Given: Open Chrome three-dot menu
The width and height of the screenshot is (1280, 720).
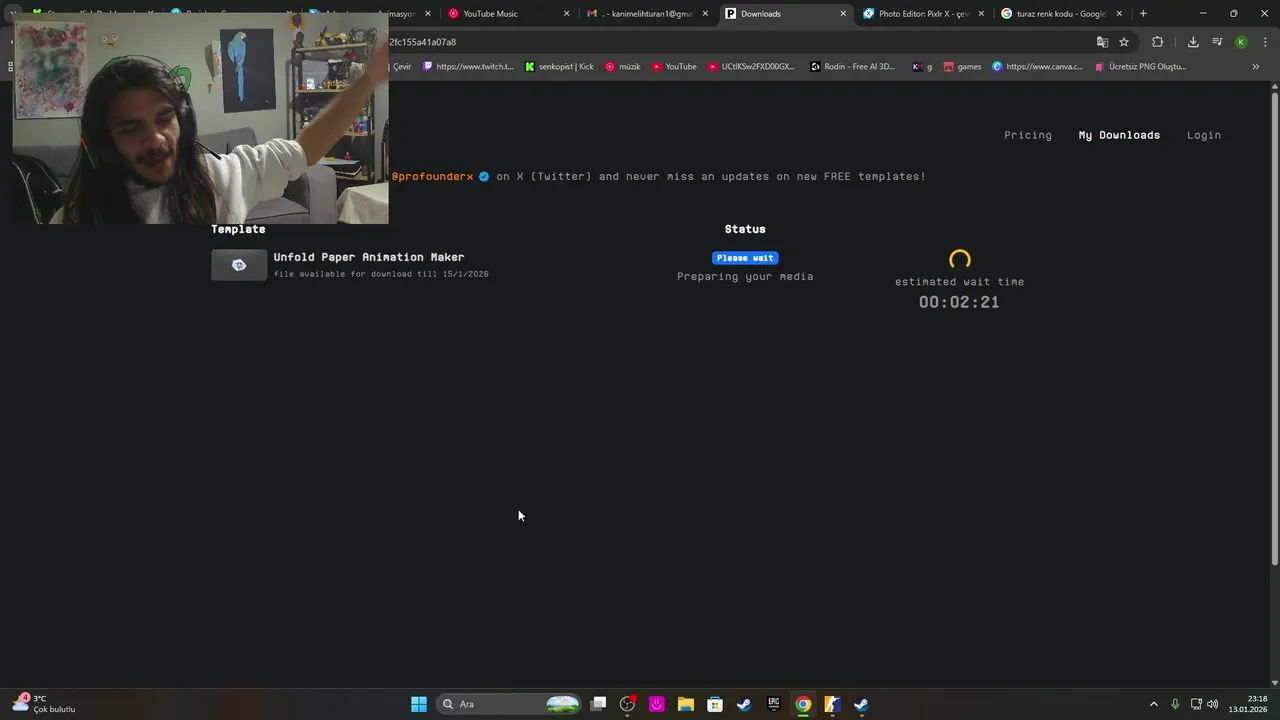Looking at the screenshot, I should [1265, 42].
